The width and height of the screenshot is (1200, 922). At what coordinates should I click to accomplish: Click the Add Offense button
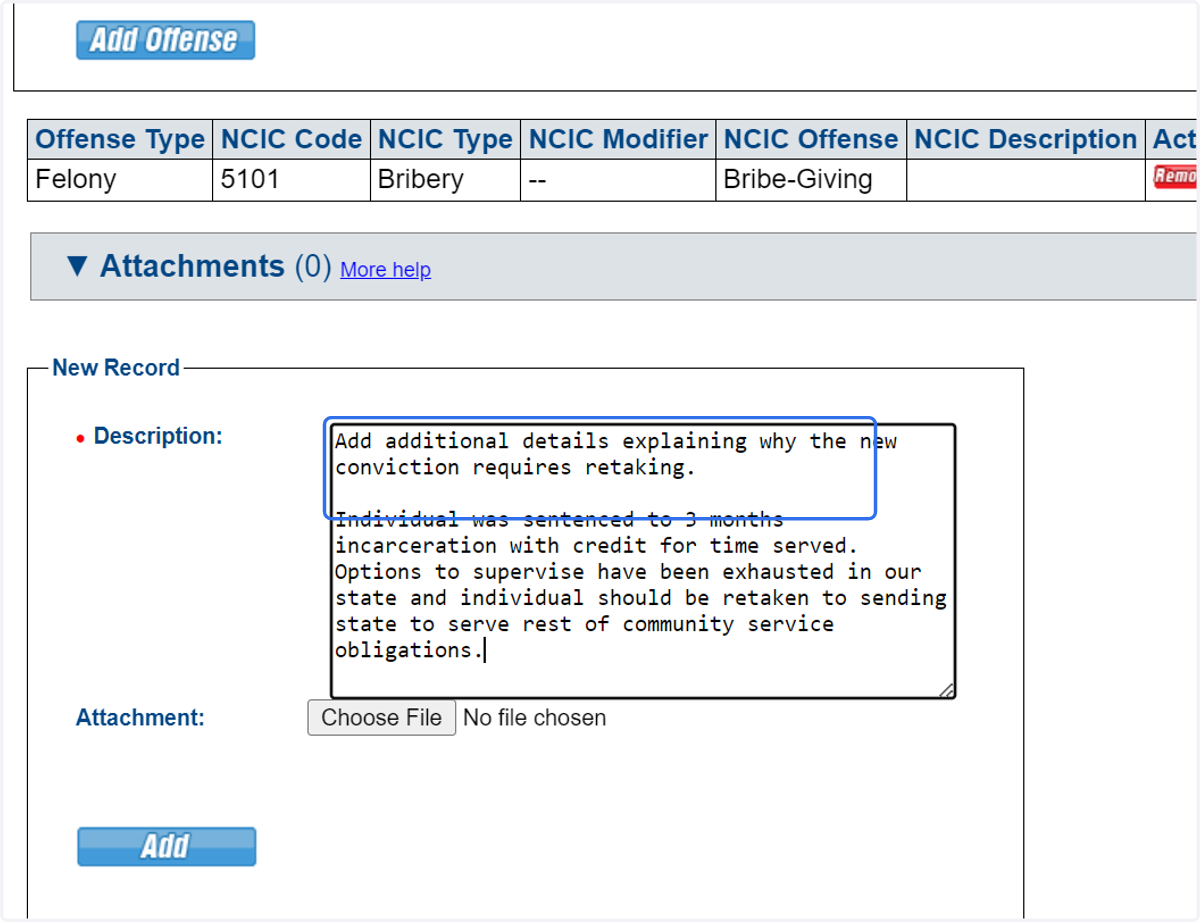166,40
